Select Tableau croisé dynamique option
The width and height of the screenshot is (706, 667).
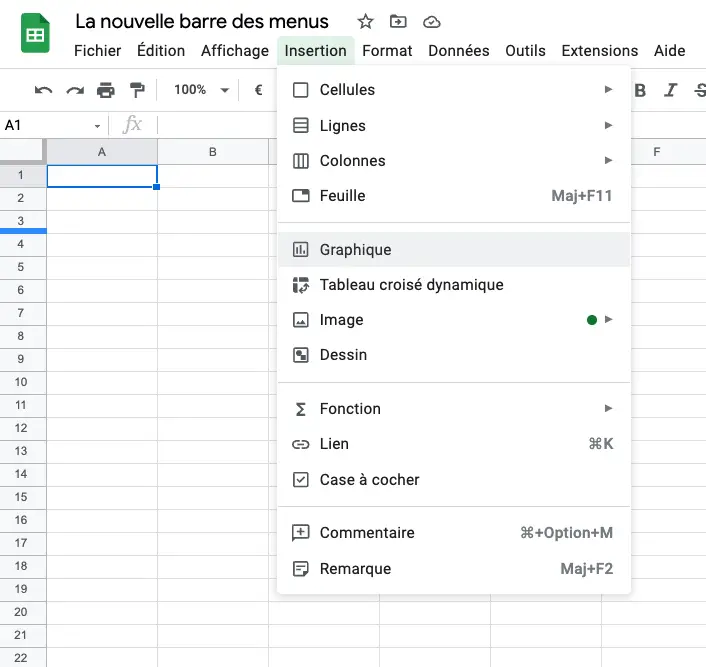coord(454,285)
